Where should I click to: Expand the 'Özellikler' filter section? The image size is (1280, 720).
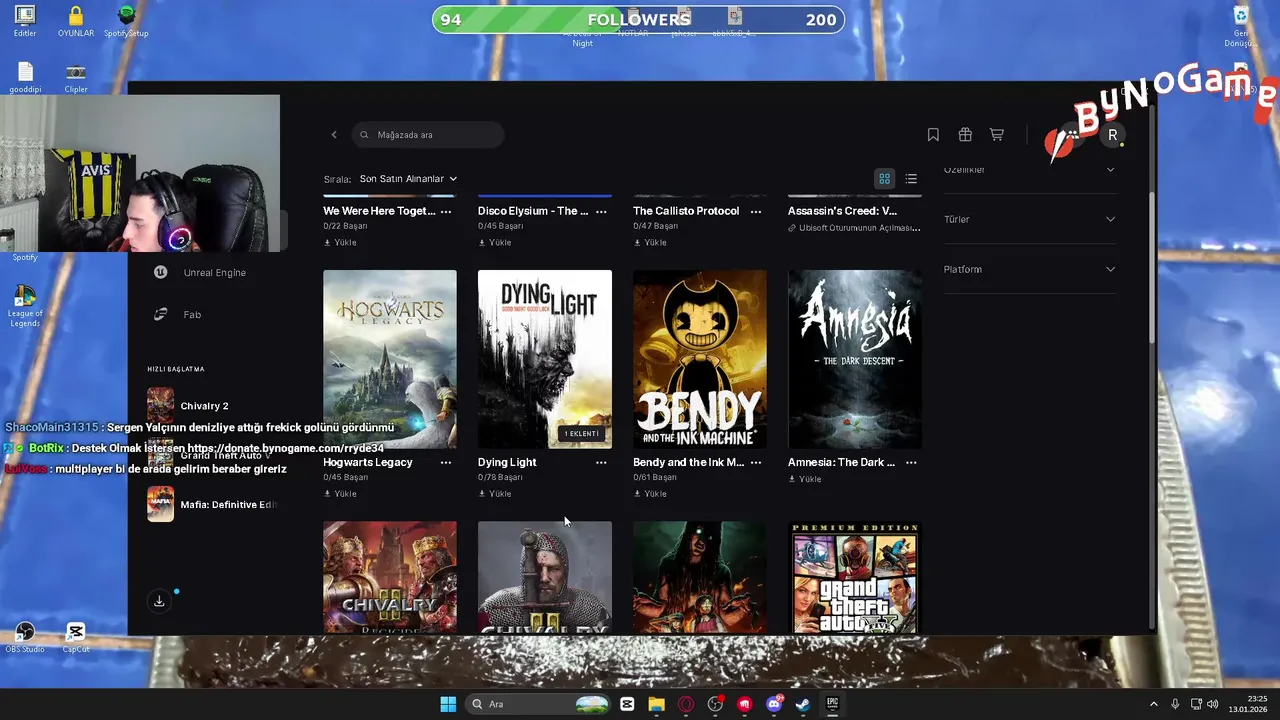(x=1029, y=169)
